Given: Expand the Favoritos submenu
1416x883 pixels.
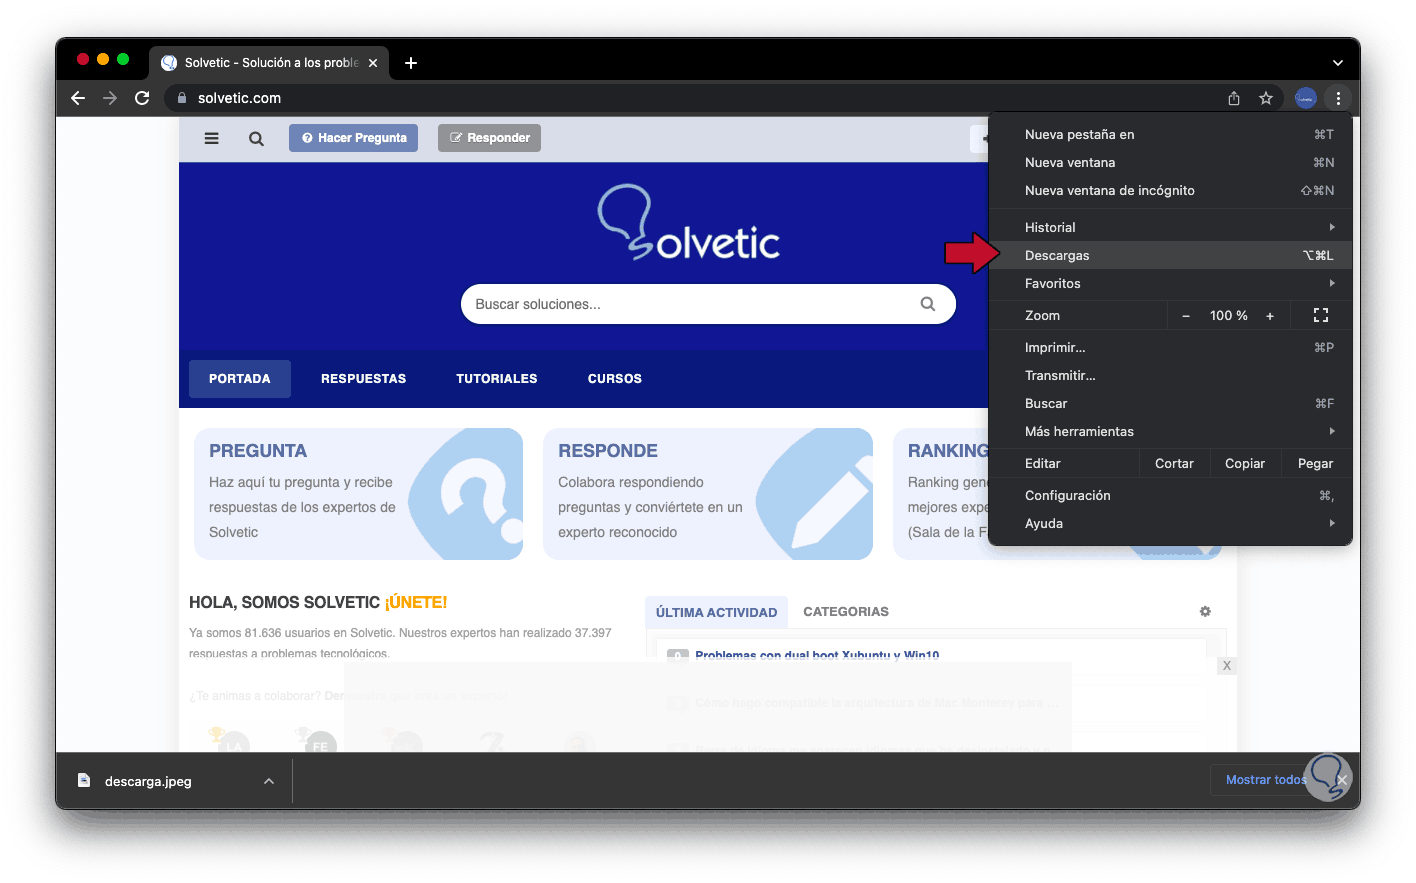Looking at the screenshot, I should tap(1170, 283).
